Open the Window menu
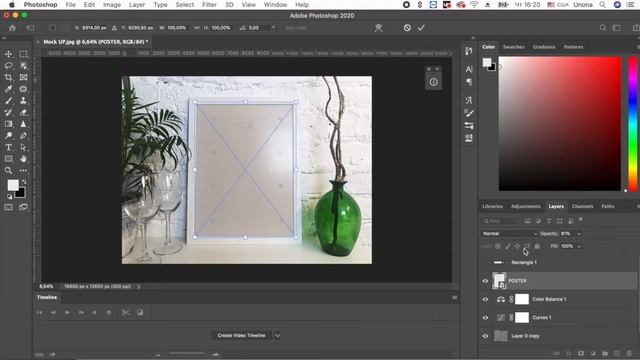Viewport: 640px width, 360px height. [x=275, y=4]
